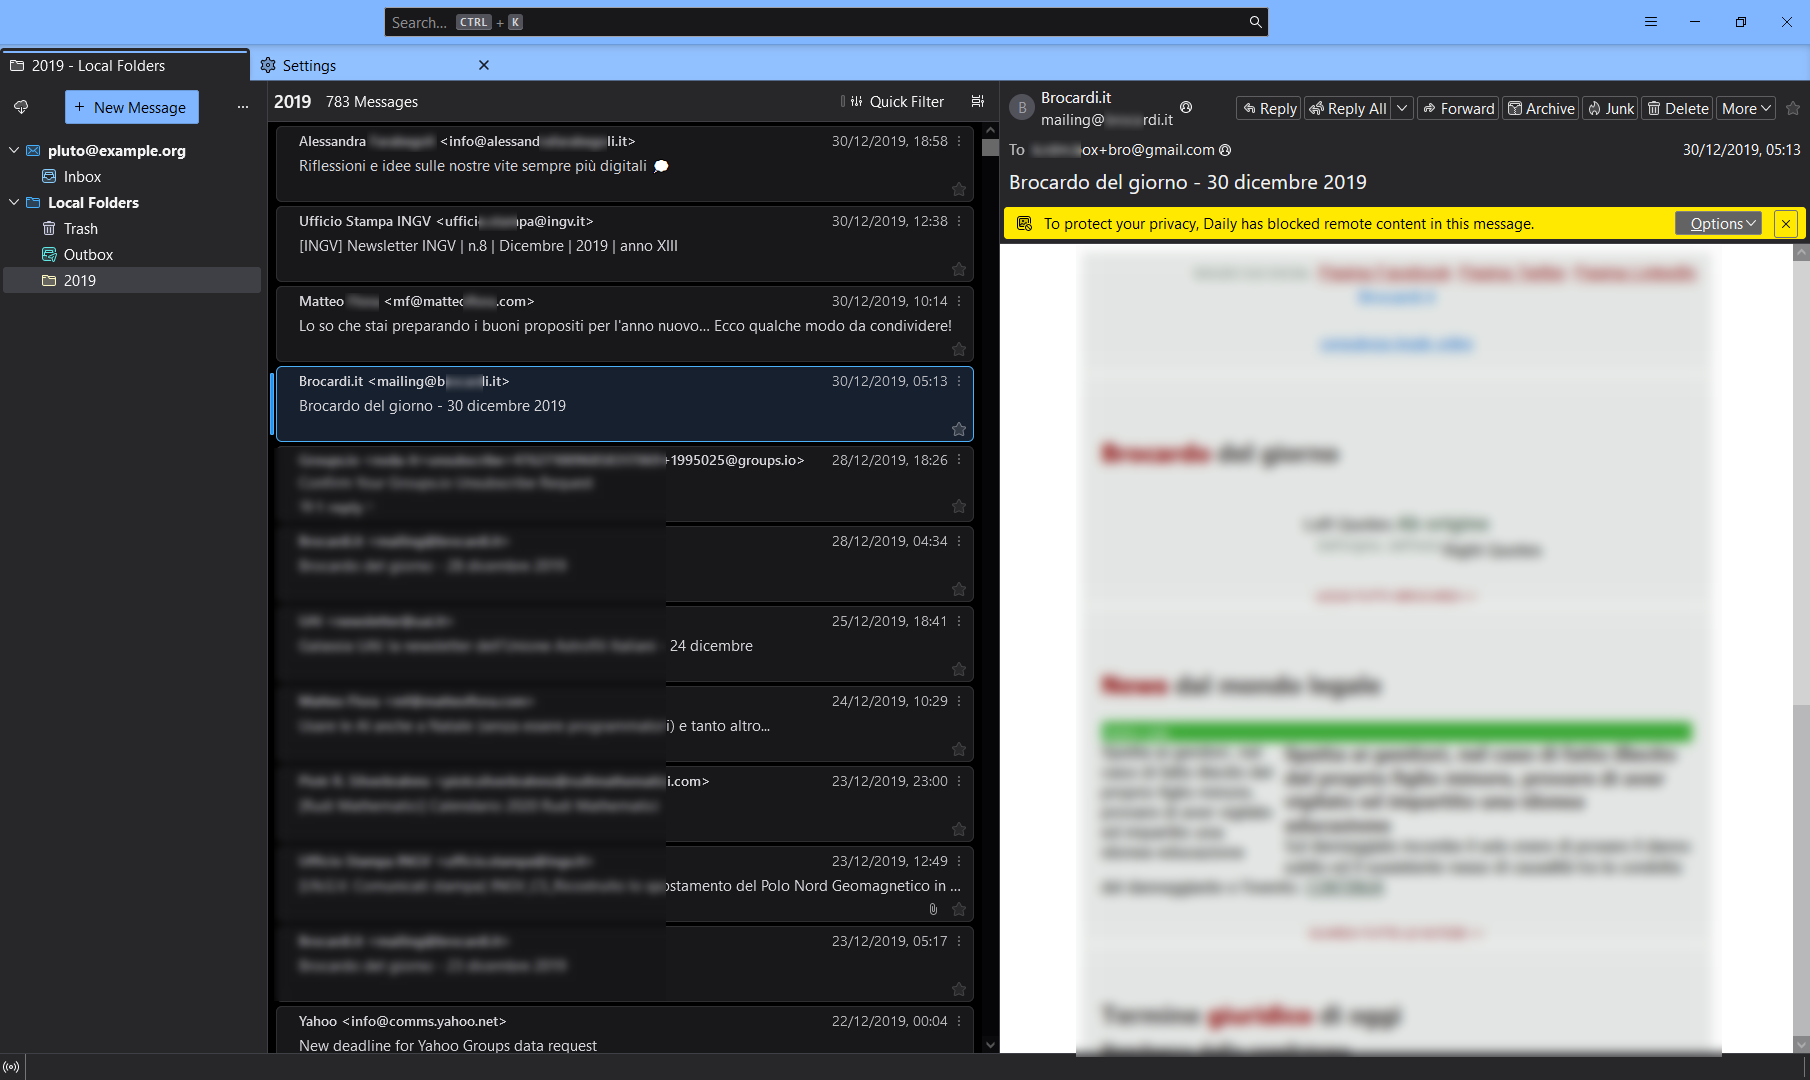Select the 2019 folder
The image size is (1810, 1080).
[x=132, y=280]
